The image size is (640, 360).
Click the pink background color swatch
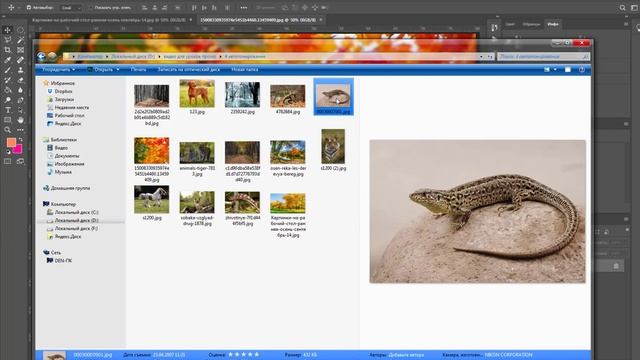[x=18, y=149]
